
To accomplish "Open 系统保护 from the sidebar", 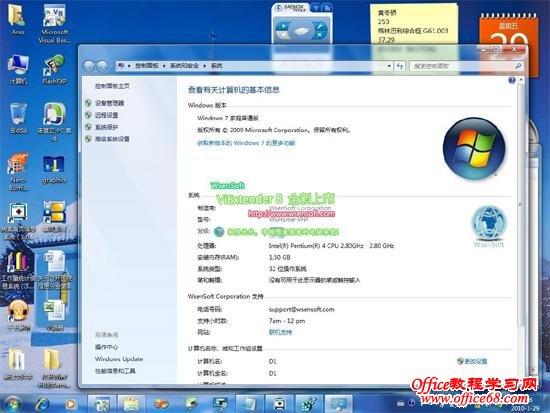I will 107,127.
